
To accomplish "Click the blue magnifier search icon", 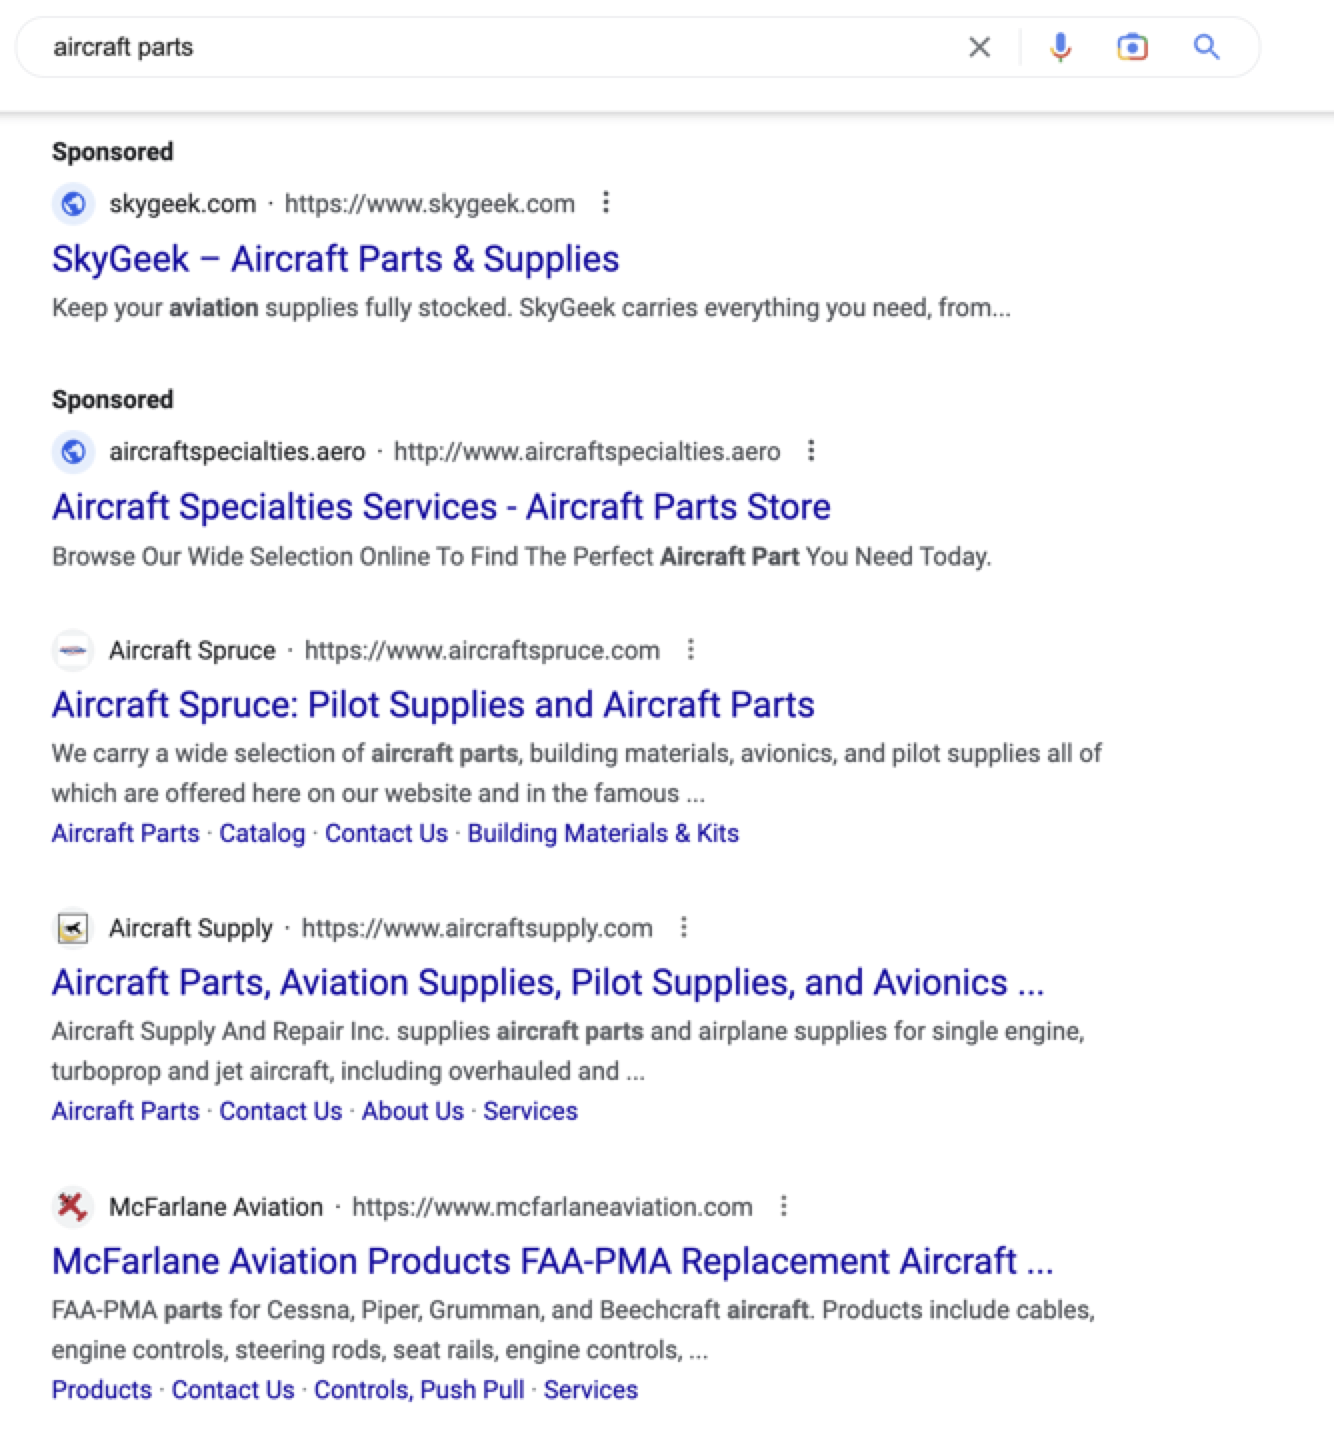I will pyautogui.click(x=1206, y=47).
